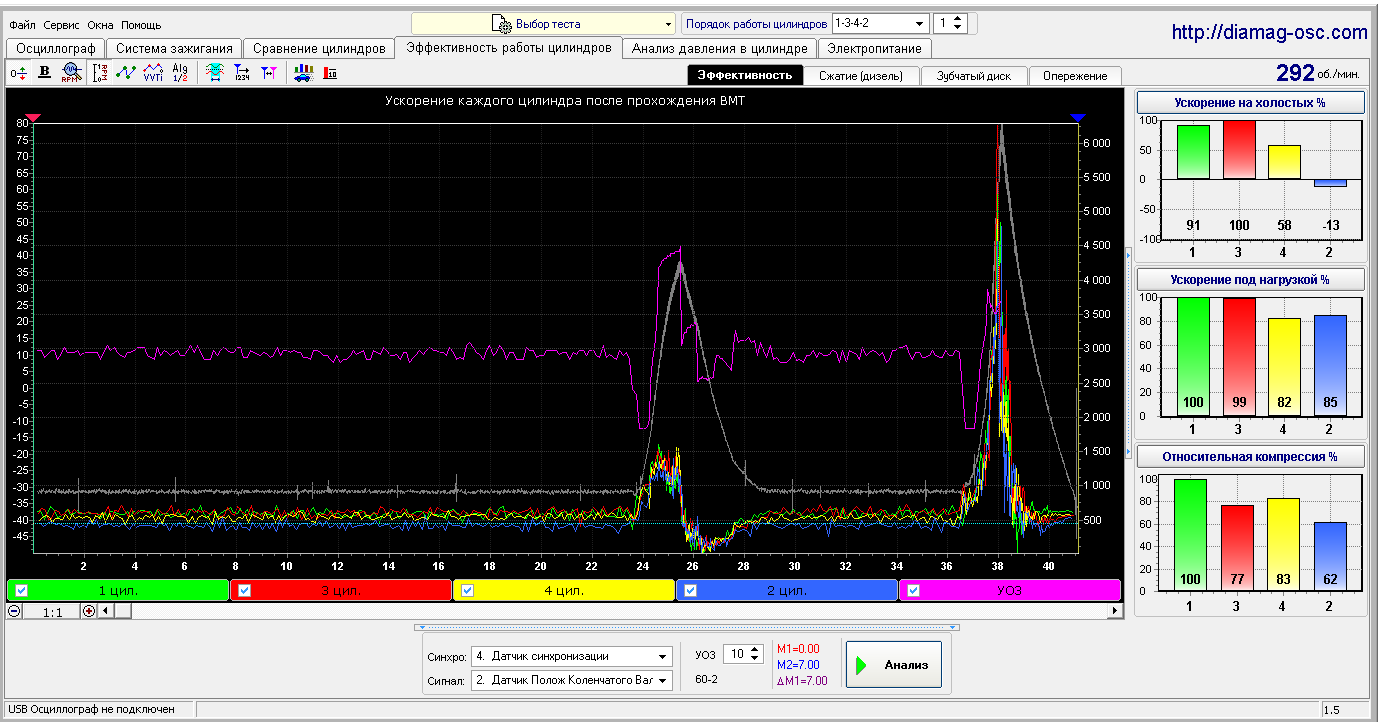Click the 1:1 zoom scale label
1382x722 pixels.
[x=52, y=612]
